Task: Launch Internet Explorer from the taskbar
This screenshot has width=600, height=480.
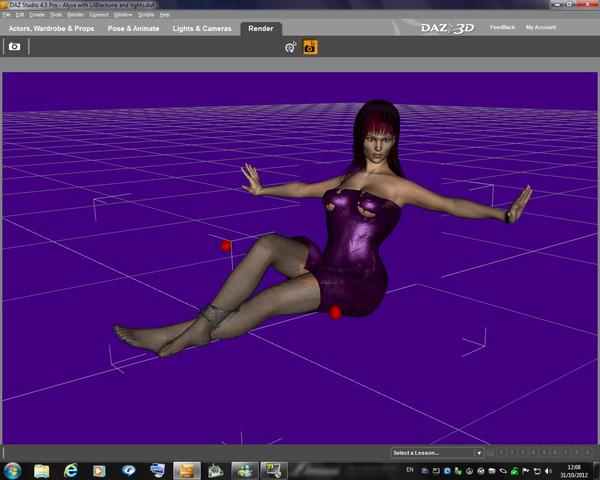Action: click(x=70, y=470)
